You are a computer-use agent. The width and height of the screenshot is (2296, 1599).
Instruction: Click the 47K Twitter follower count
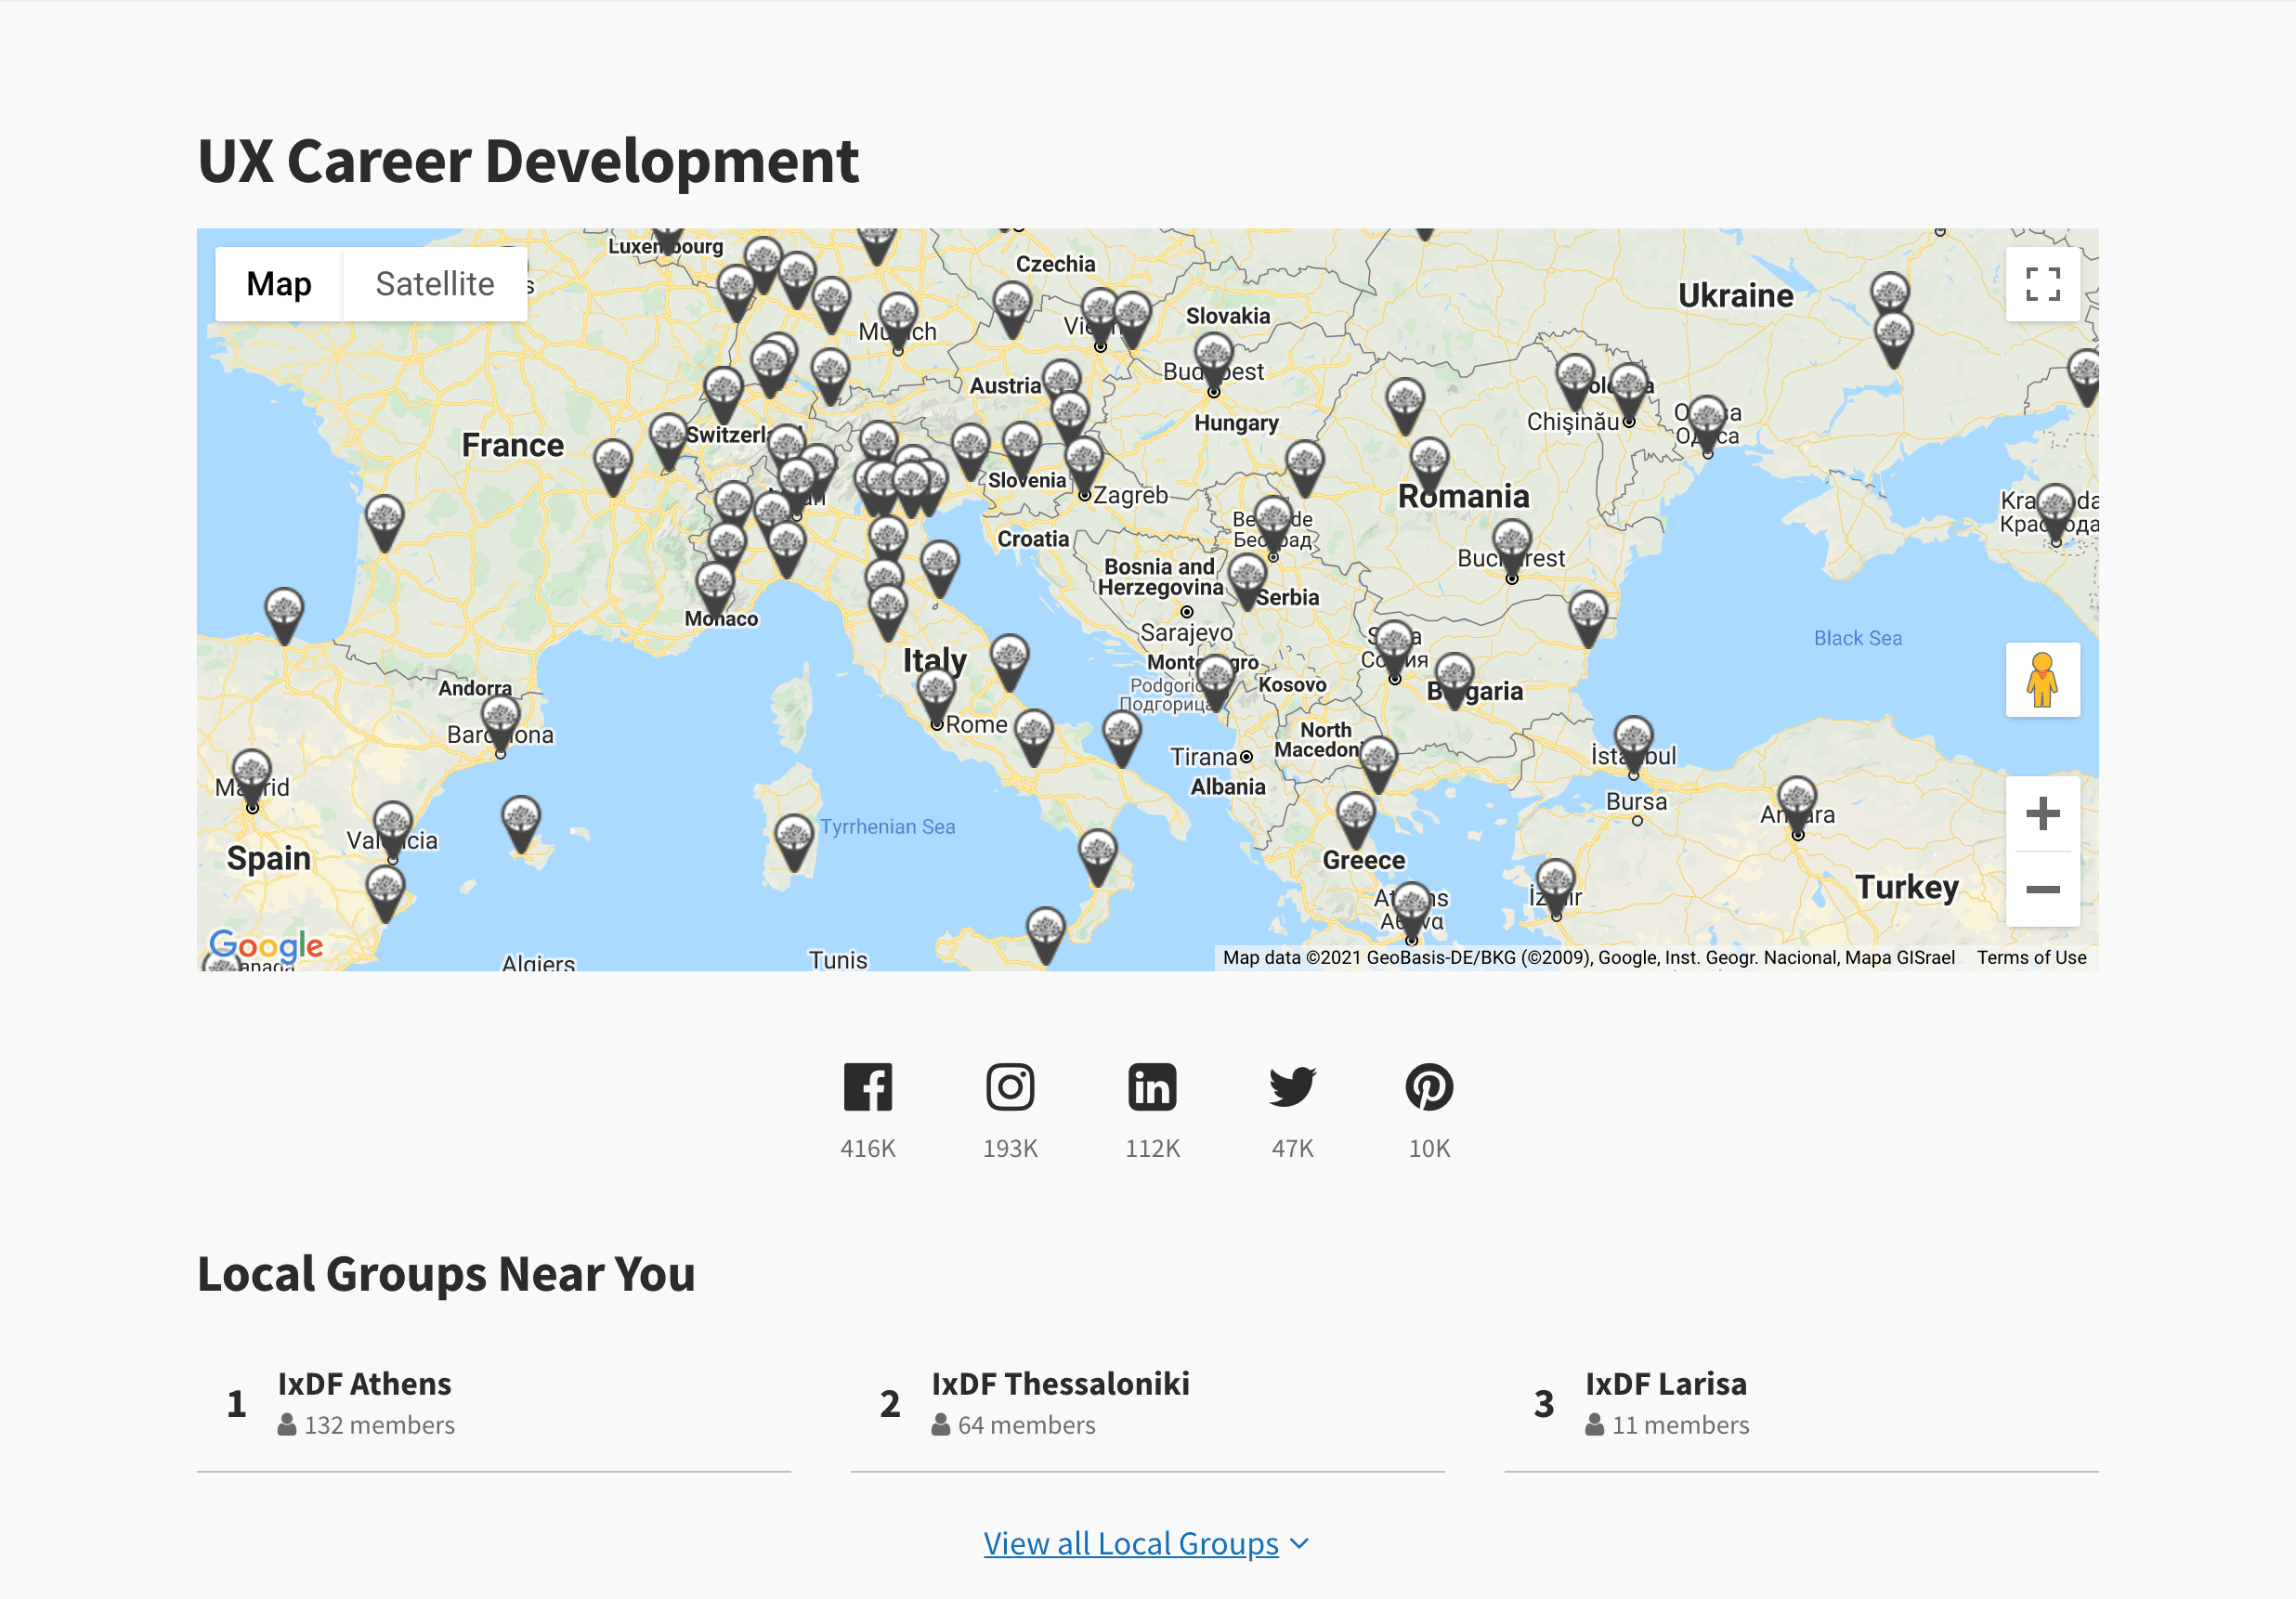pyautogui.click(x=1292, y=1148)
